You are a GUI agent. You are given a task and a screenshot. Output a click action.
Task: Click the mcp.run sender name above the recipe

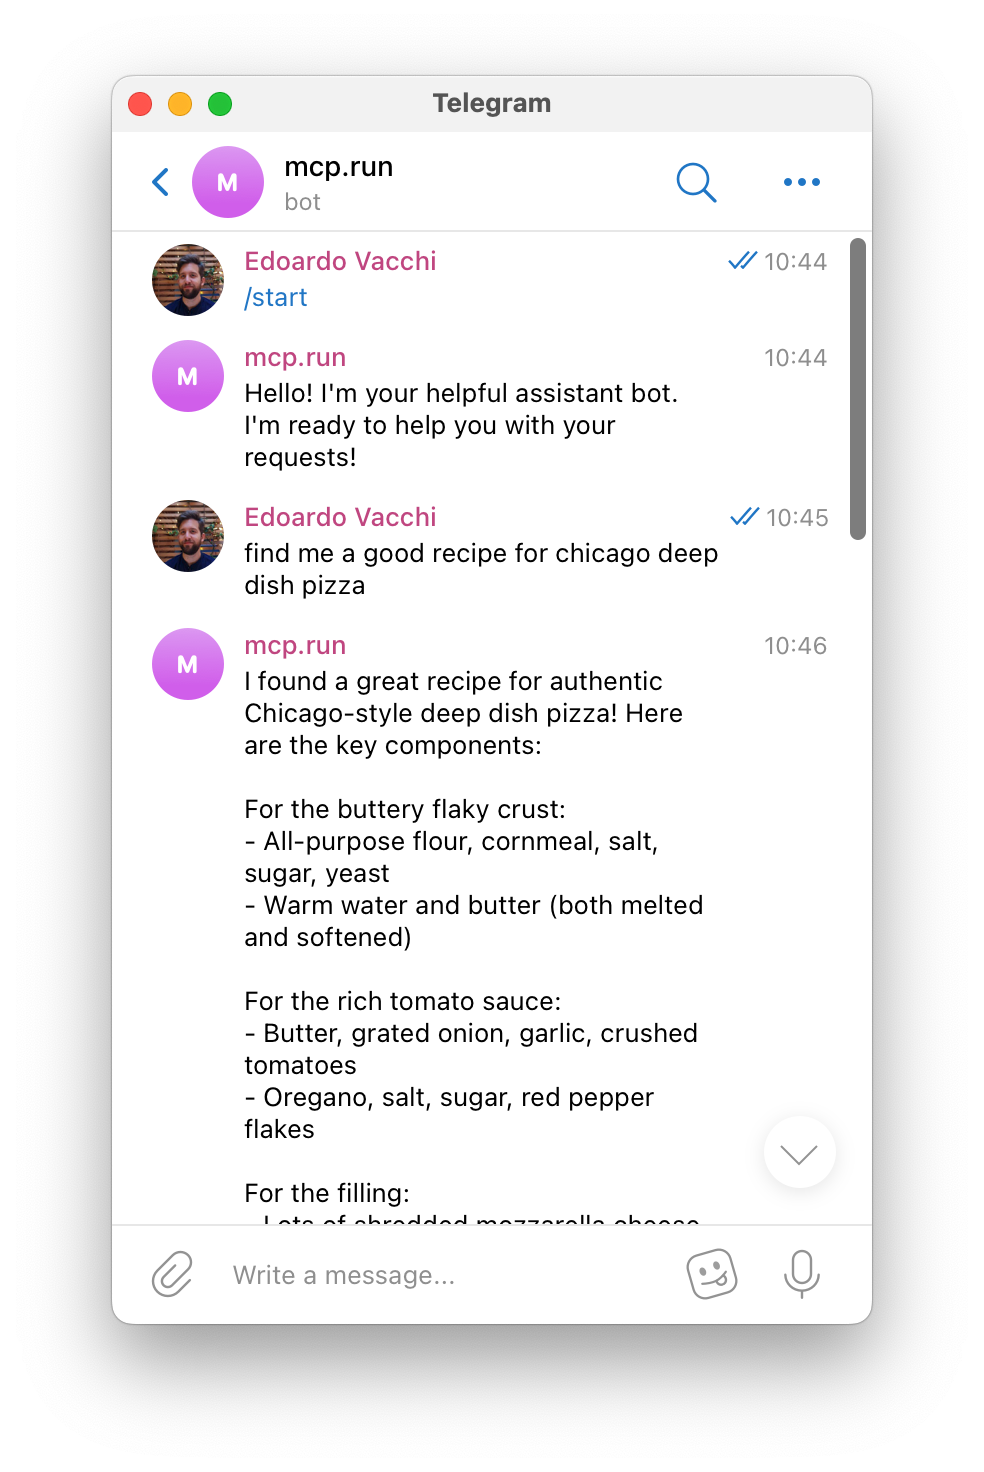click(x=296, y=645)
